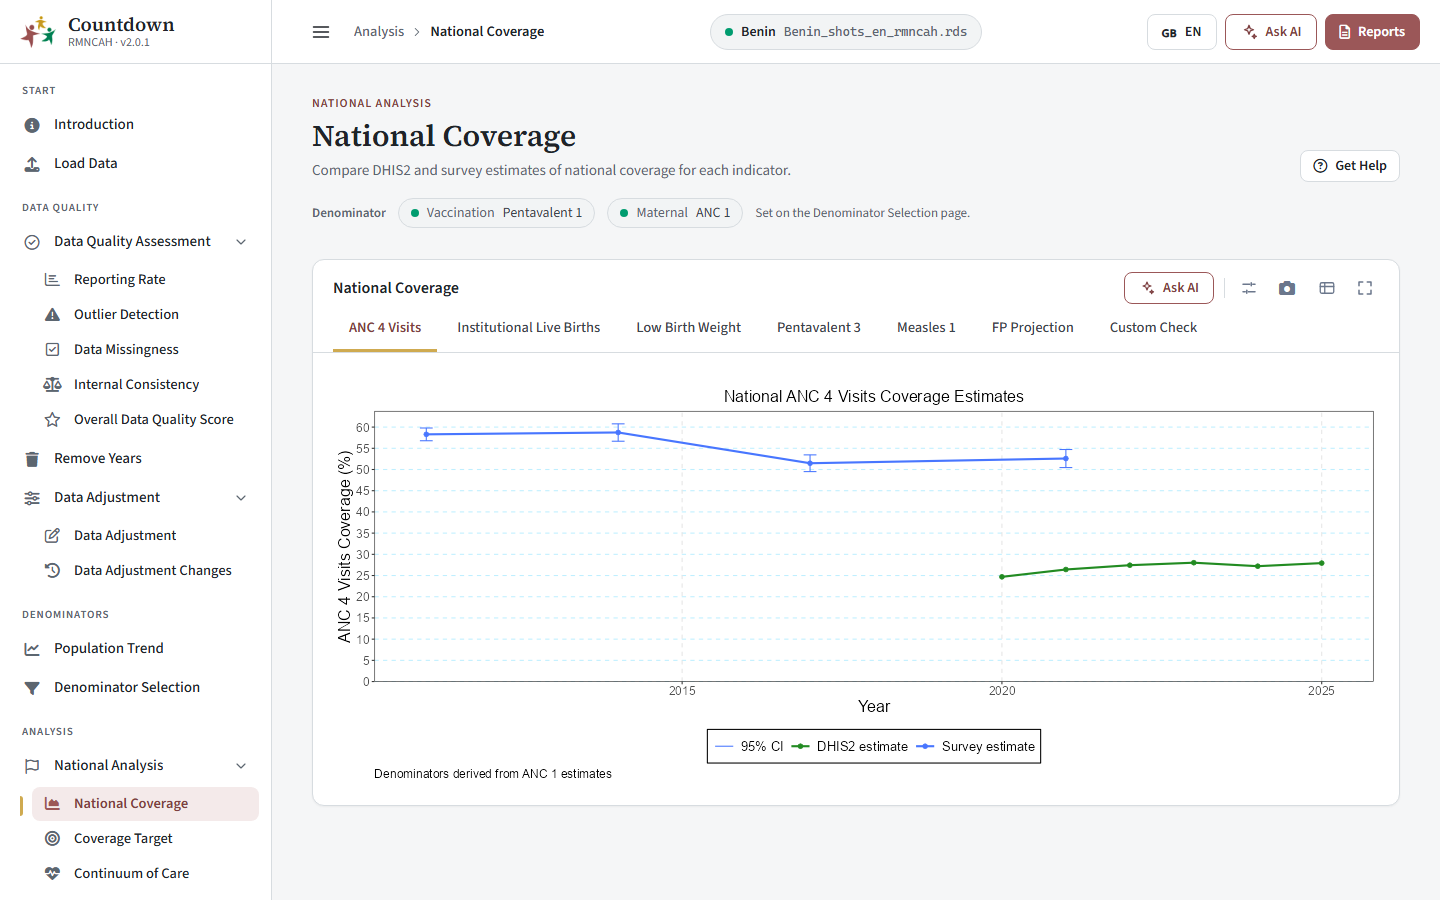Click the Maternal ANC 1 denominator chip
Viewport: 1440px width, 900px height.
(675, 213)
